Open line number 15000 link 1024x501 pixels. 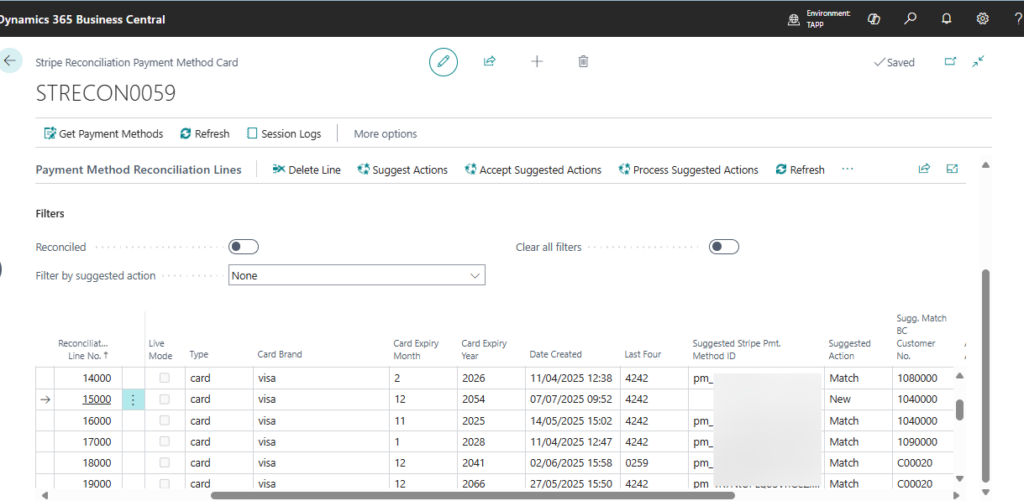[x=97, y=399]
